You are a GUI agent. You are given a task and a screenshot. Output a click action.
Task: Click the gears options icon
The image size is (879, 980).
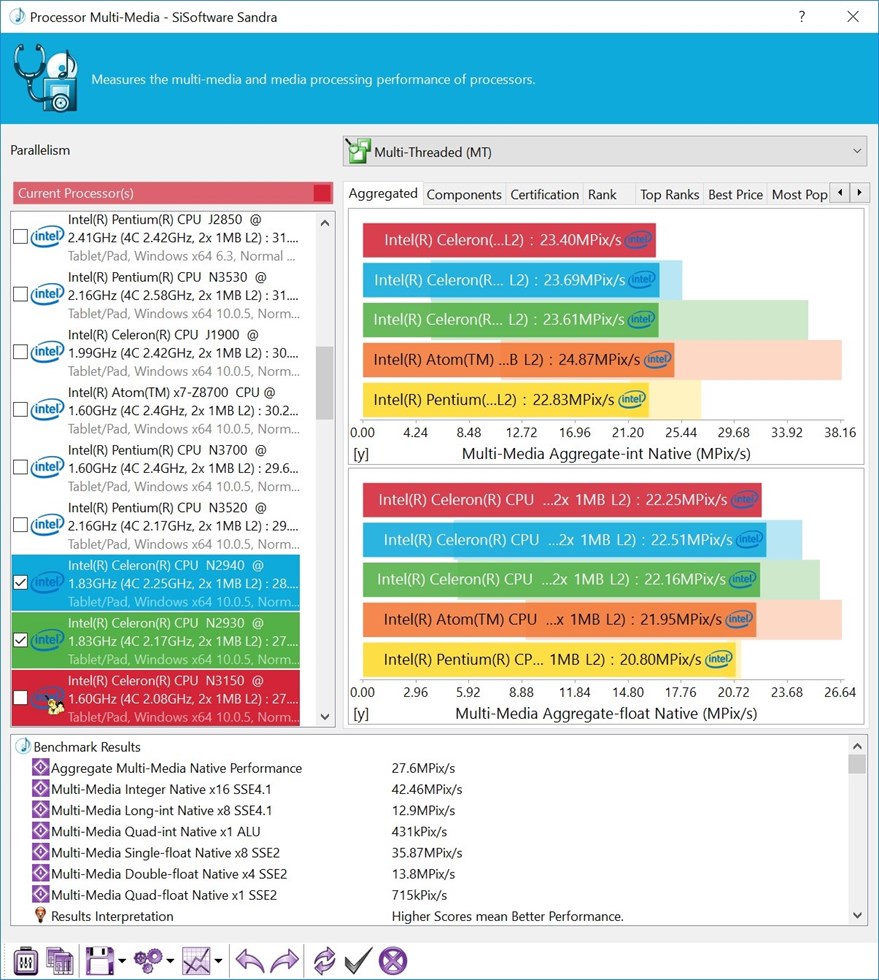point(149,961)
